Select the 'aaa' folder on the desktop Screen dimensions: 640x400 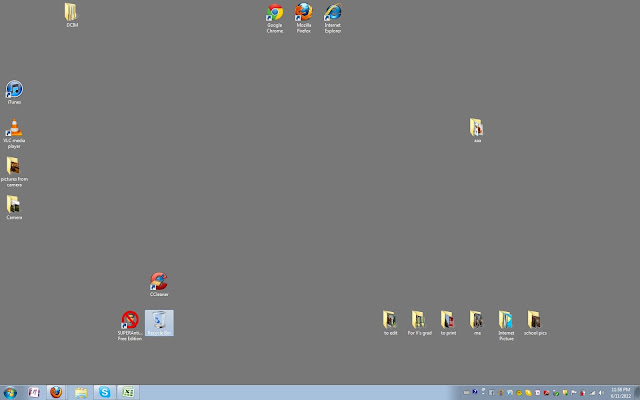coord(477,131)
